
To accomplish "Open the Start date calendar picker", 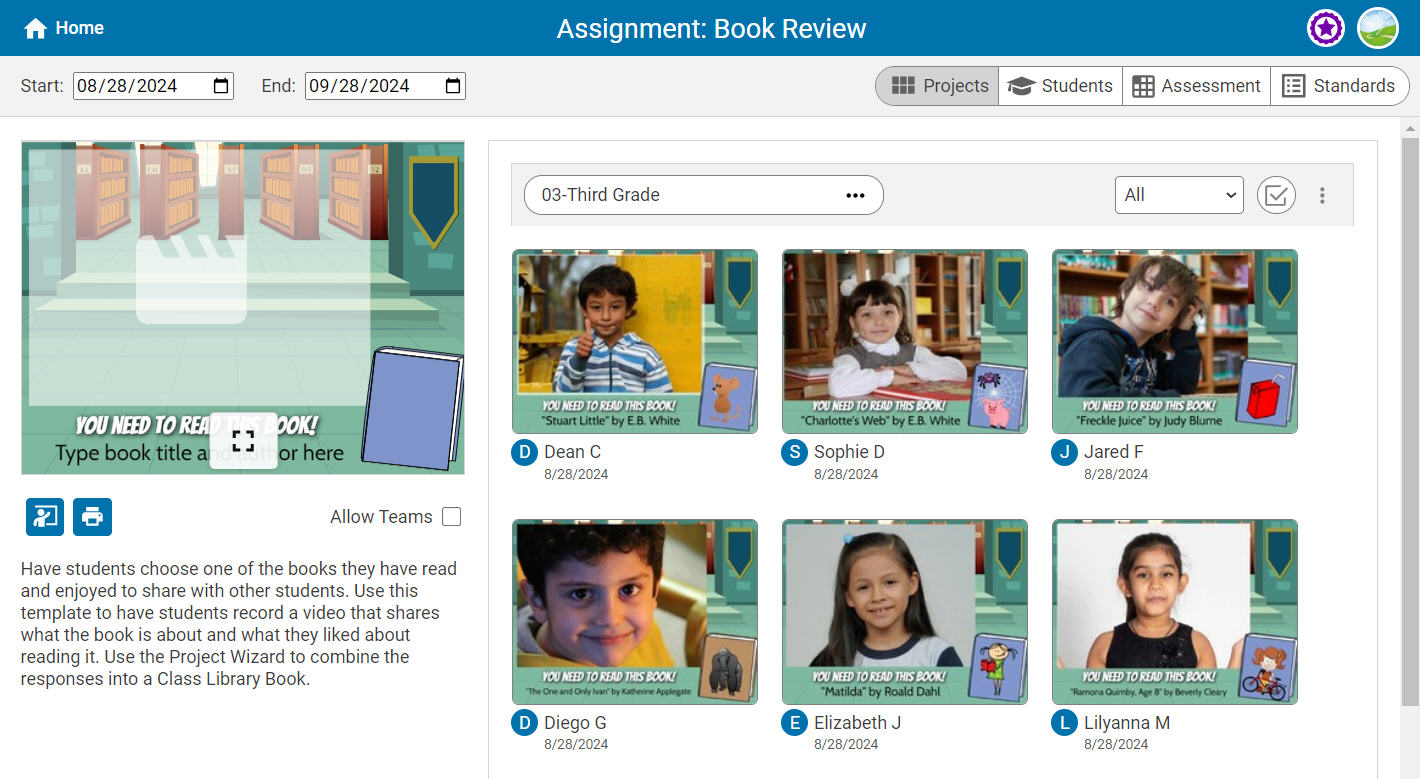I will [221, 86].
